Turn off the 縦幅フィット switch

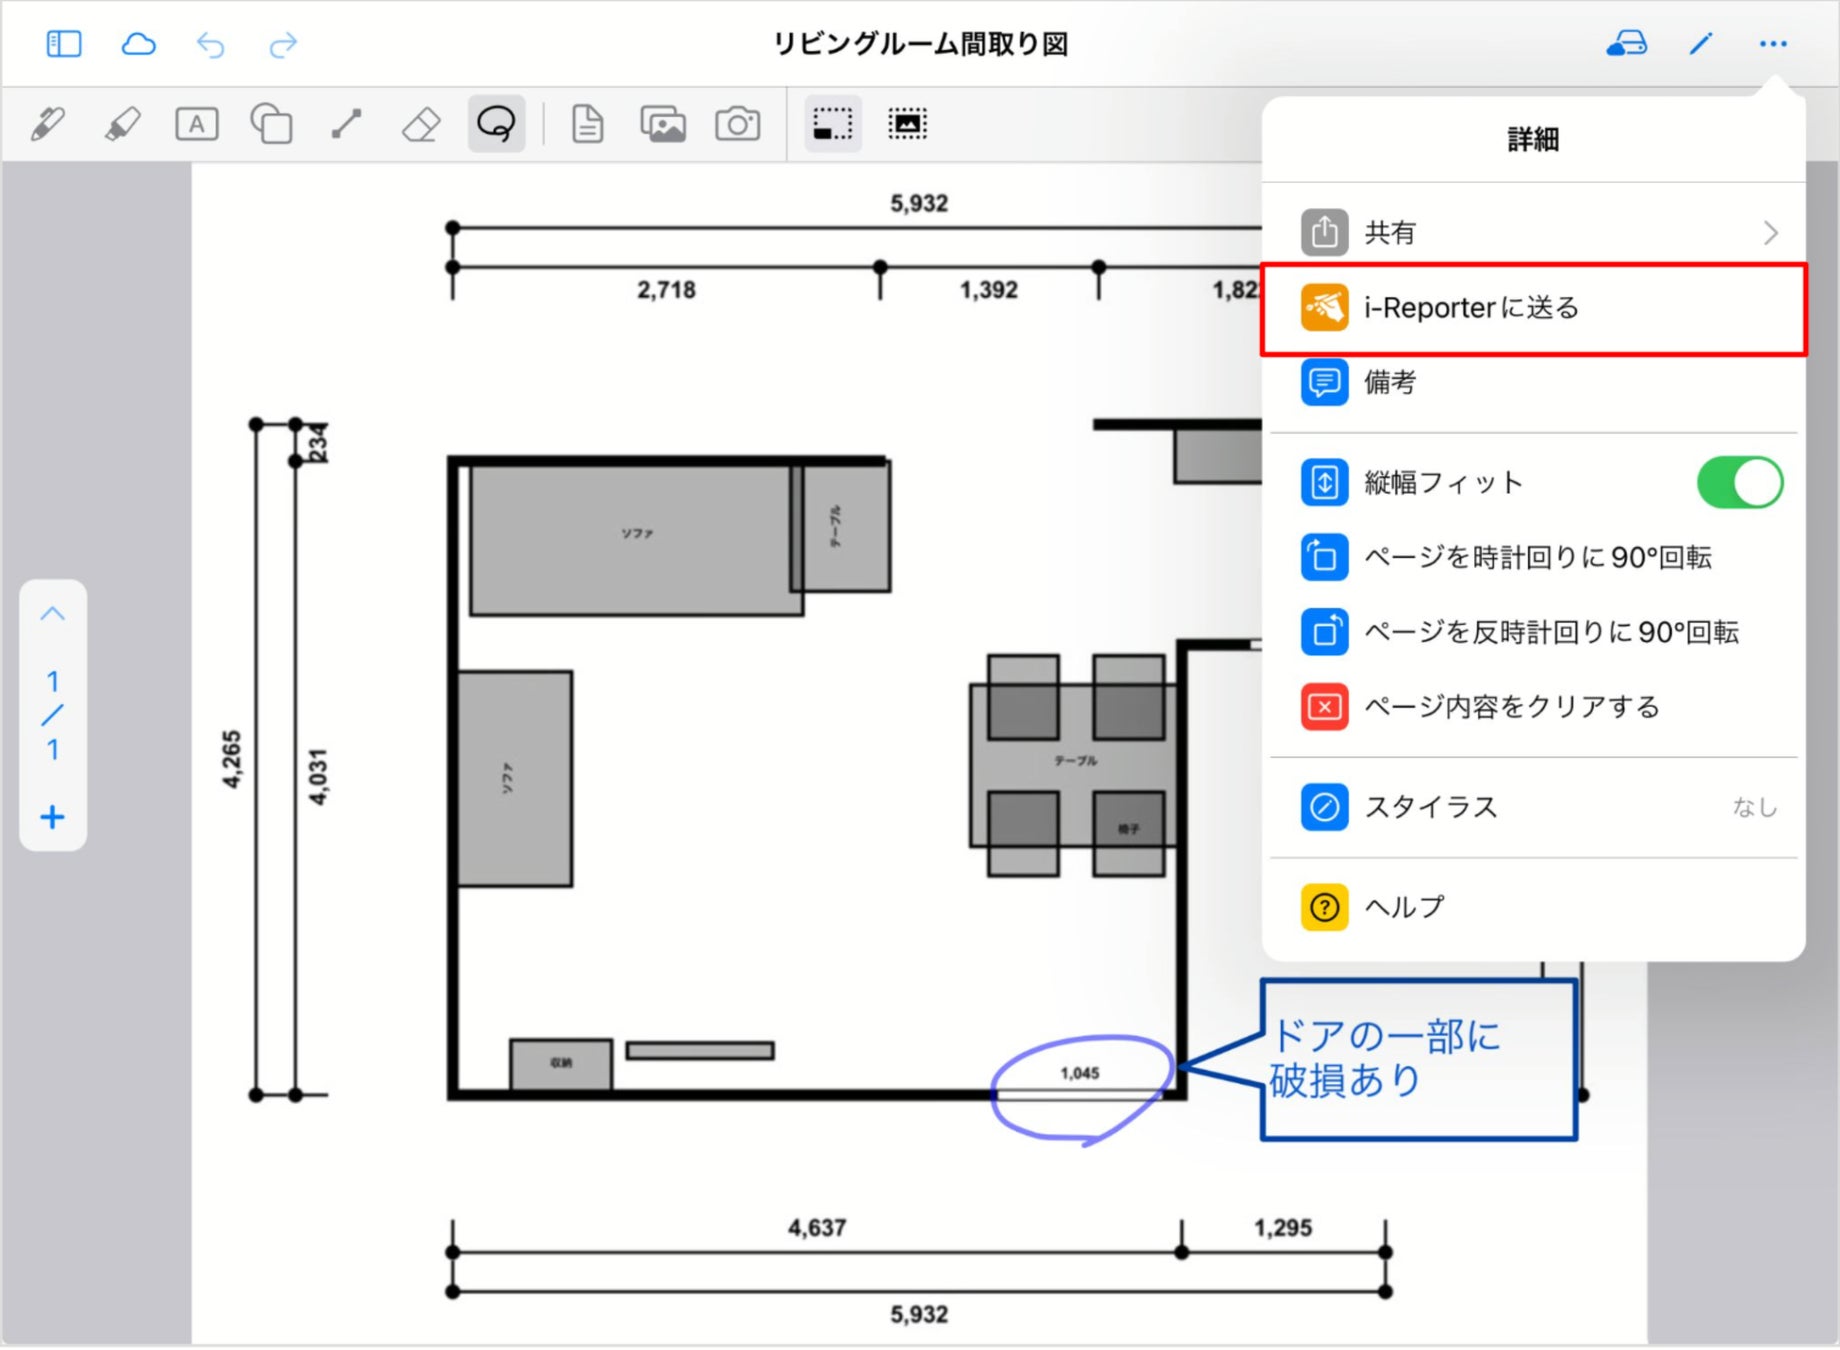(x=1739, y=483)
